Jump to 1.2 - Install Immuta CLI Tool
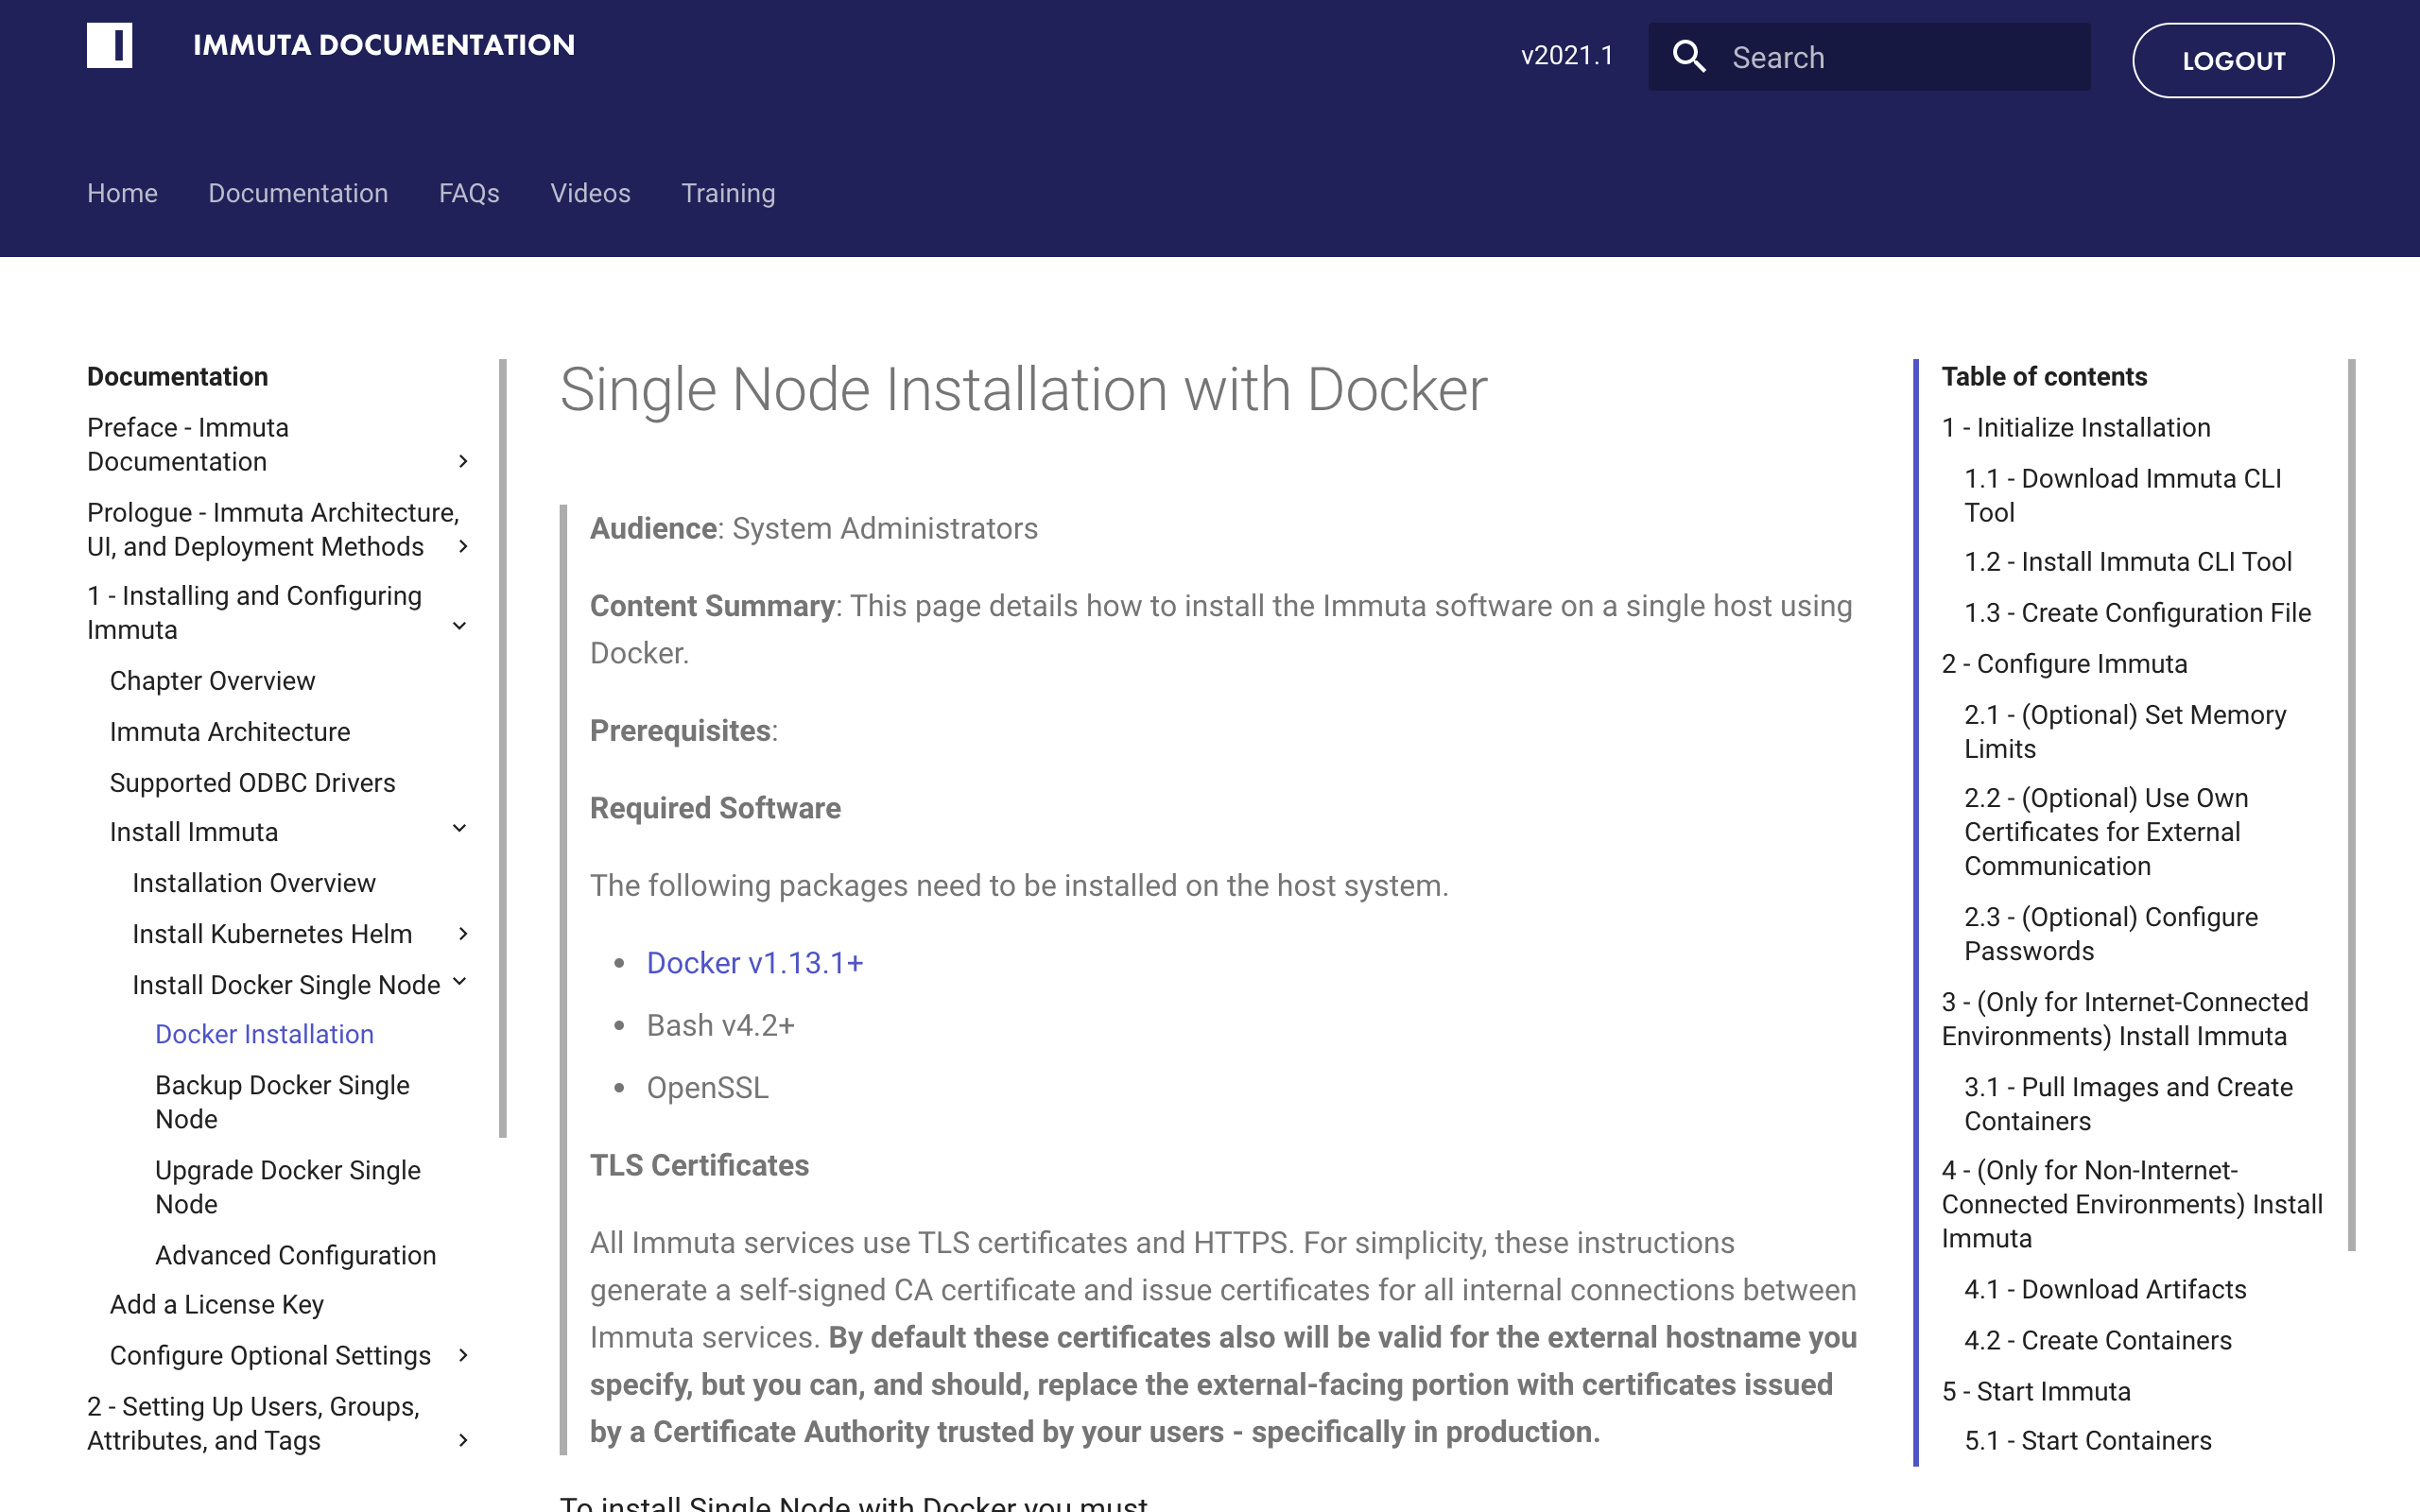Image resolution: width=2420 pixels, height=1512 pixels. (2128, 561)
